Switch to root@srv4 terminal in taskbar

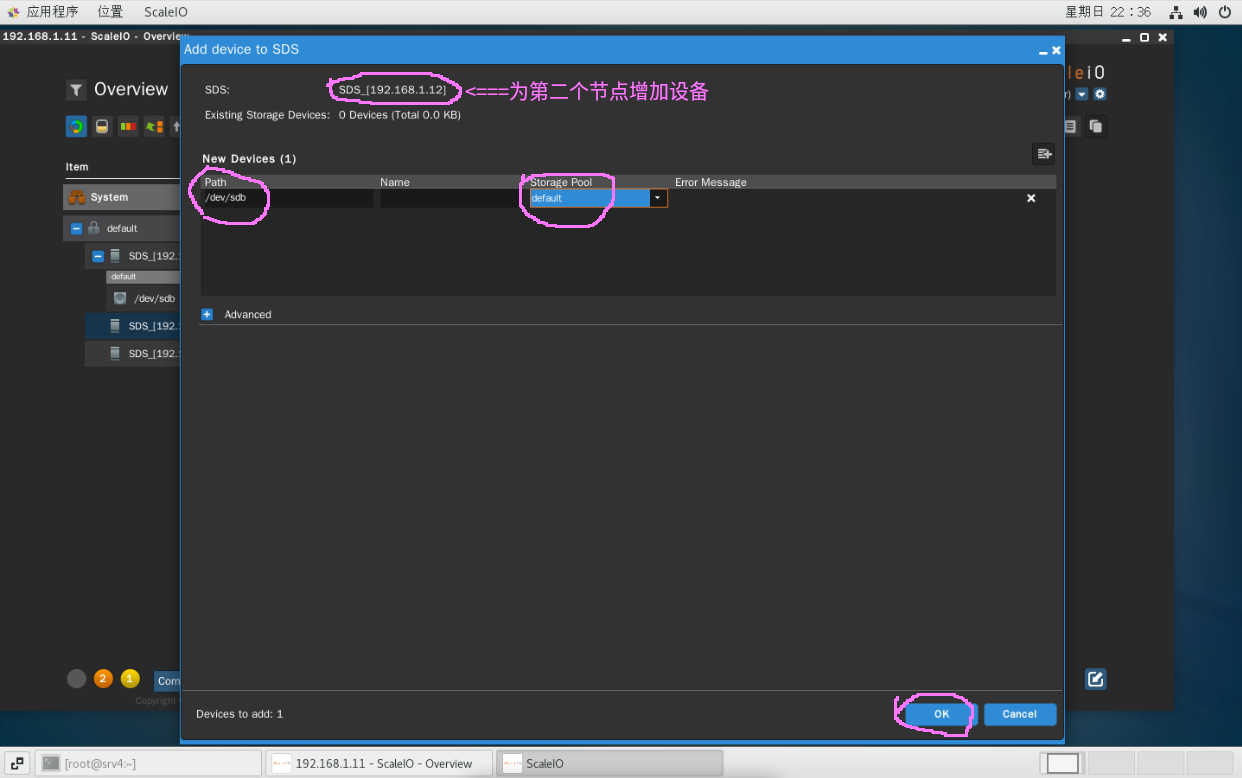148,764
